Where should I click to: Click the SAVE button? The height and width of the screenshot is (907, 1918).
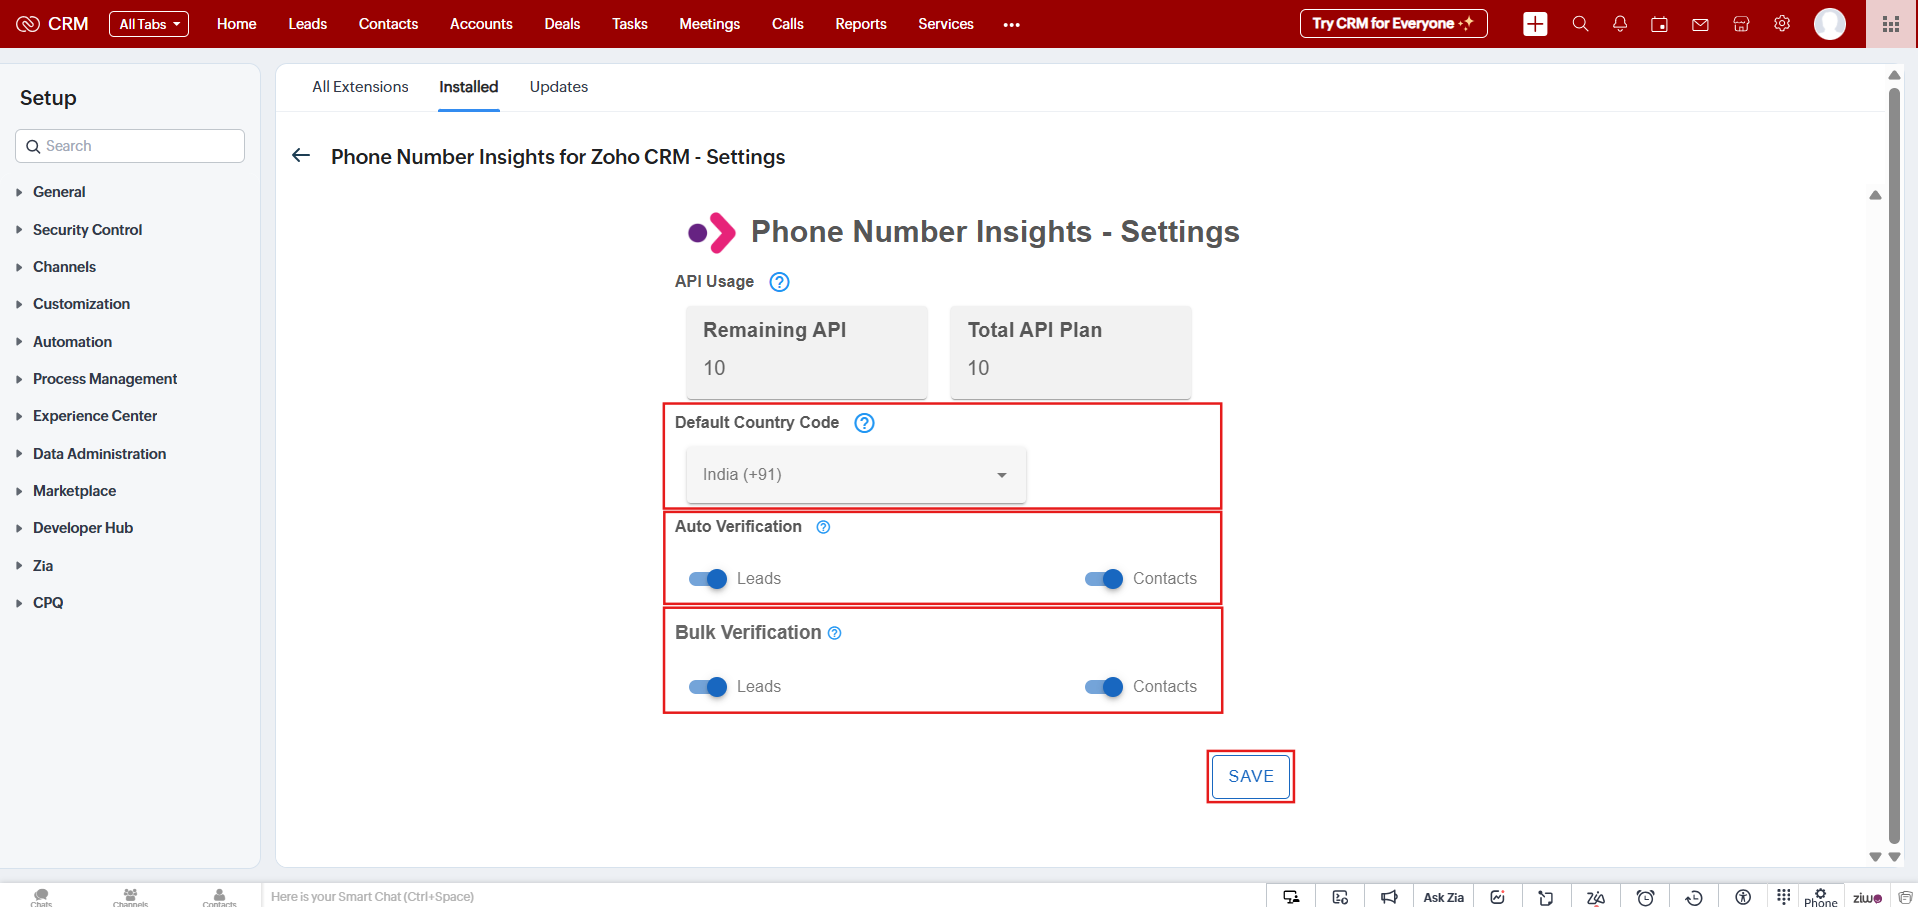coord(1251,777)
